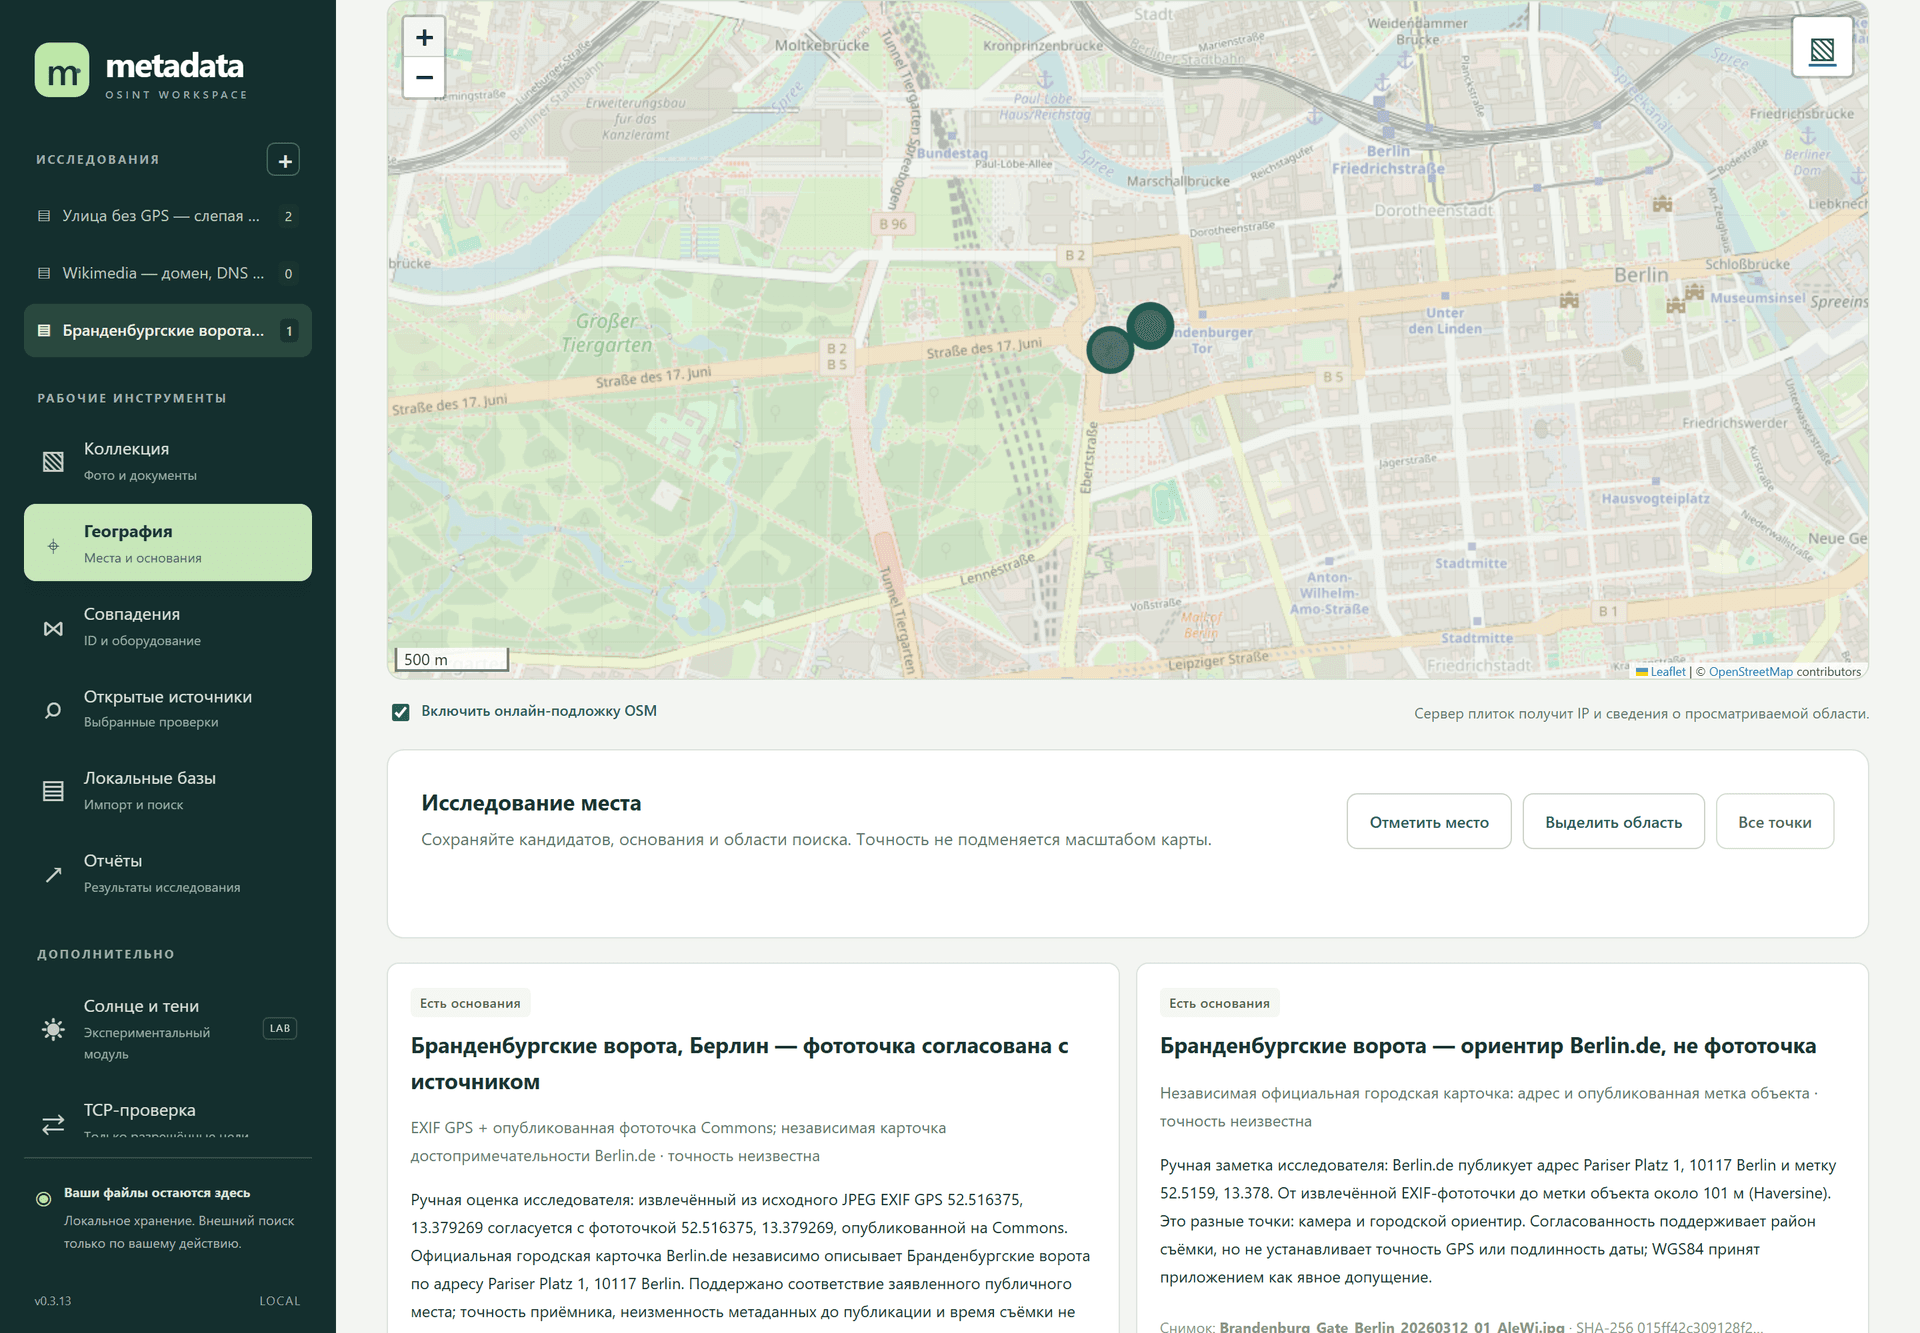Screen dimensions: 1920x1333
Task: Click the title фототочка согласована с источником
Action: coord(739,1064)
